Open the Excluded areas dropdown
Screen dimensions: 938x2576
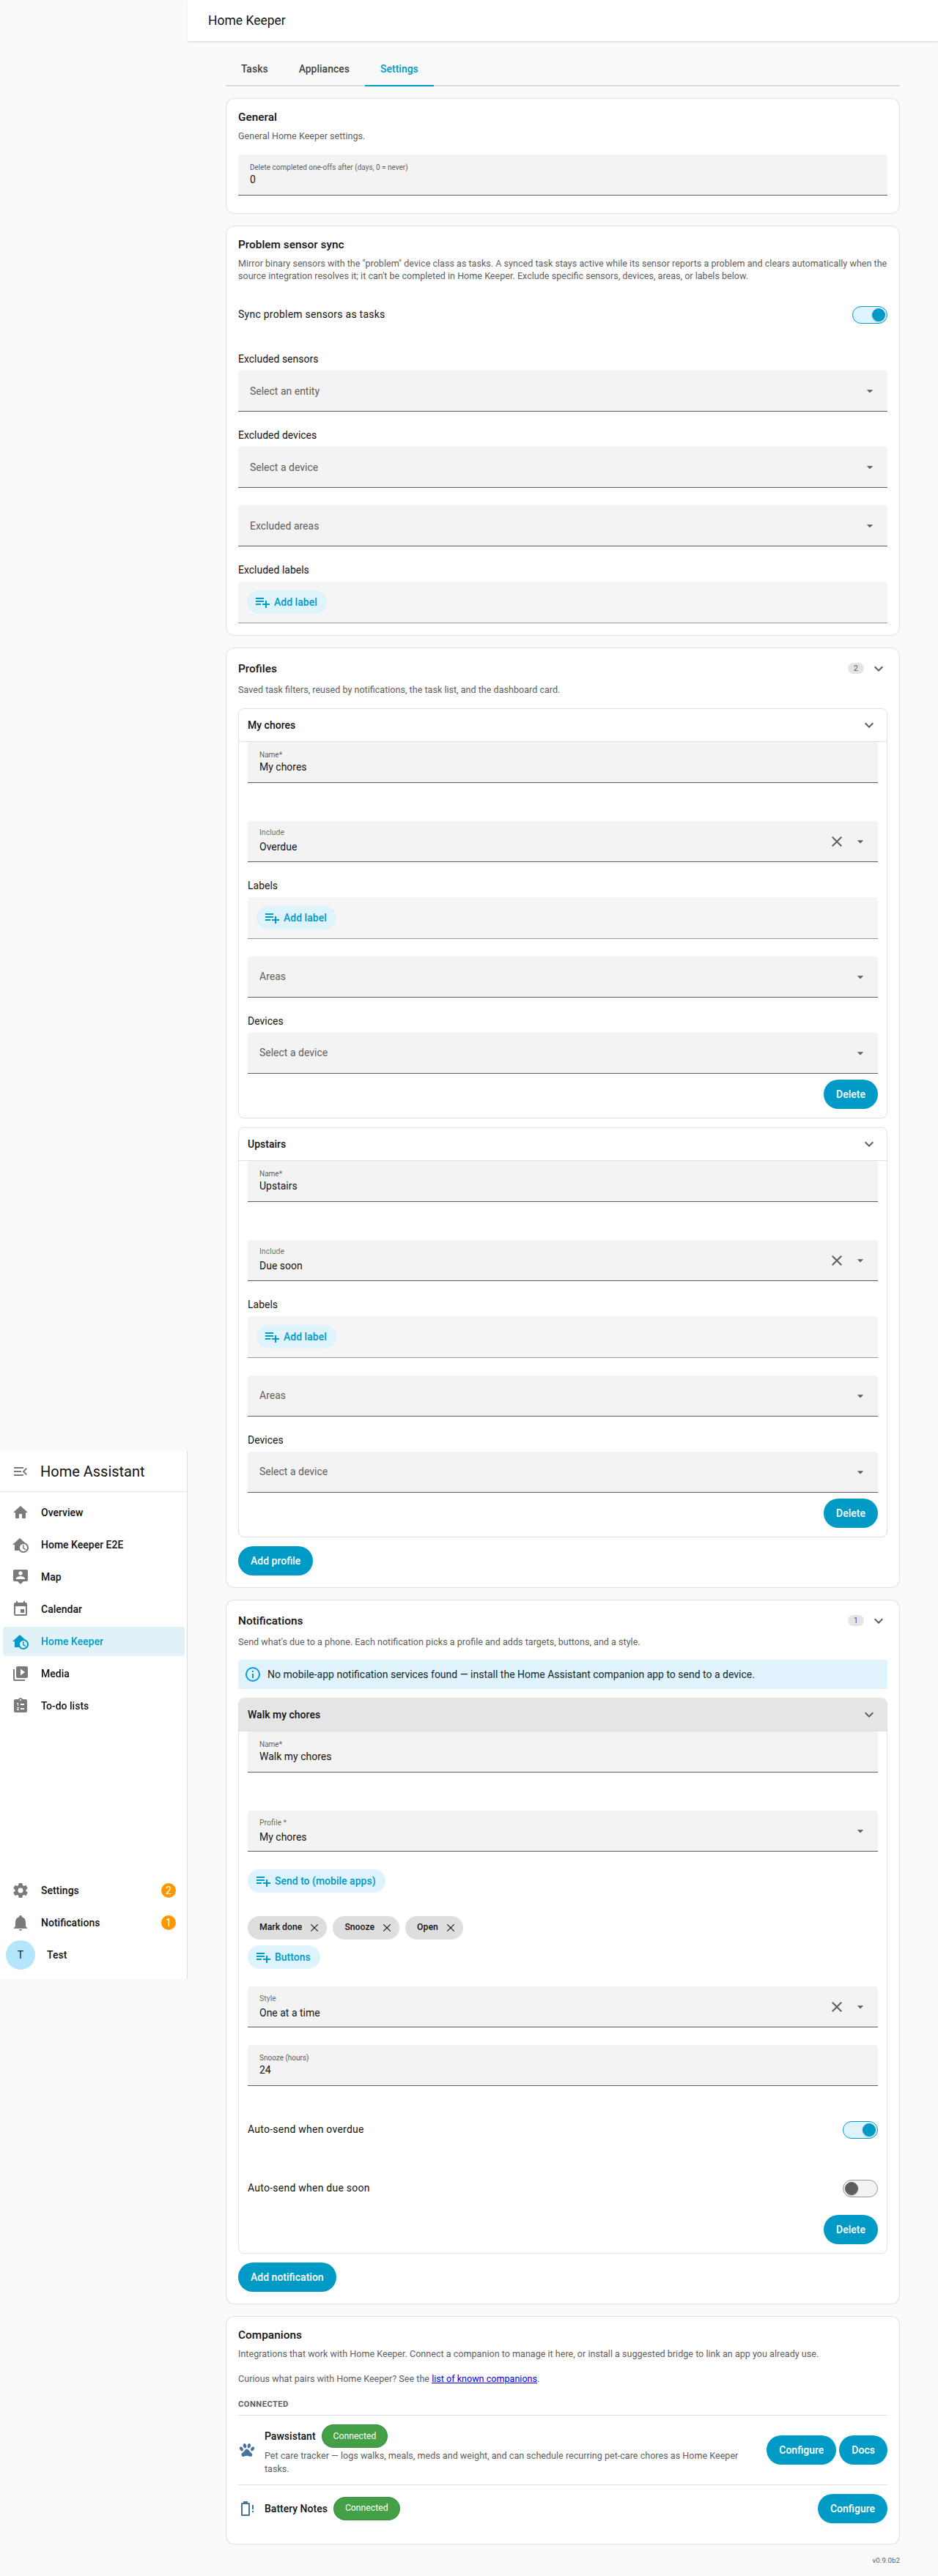562,525
